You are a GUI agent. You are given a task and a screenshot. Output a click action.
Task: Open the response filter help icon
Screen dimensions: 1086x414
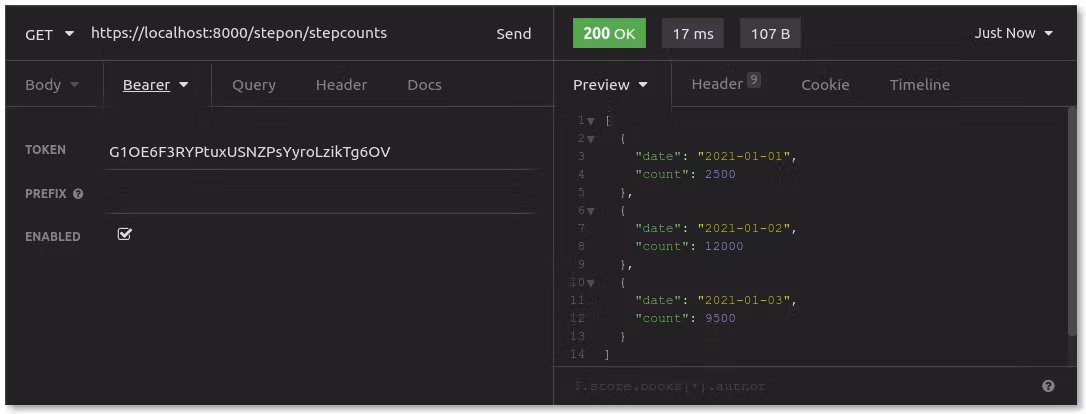[x=1048, y=386]
